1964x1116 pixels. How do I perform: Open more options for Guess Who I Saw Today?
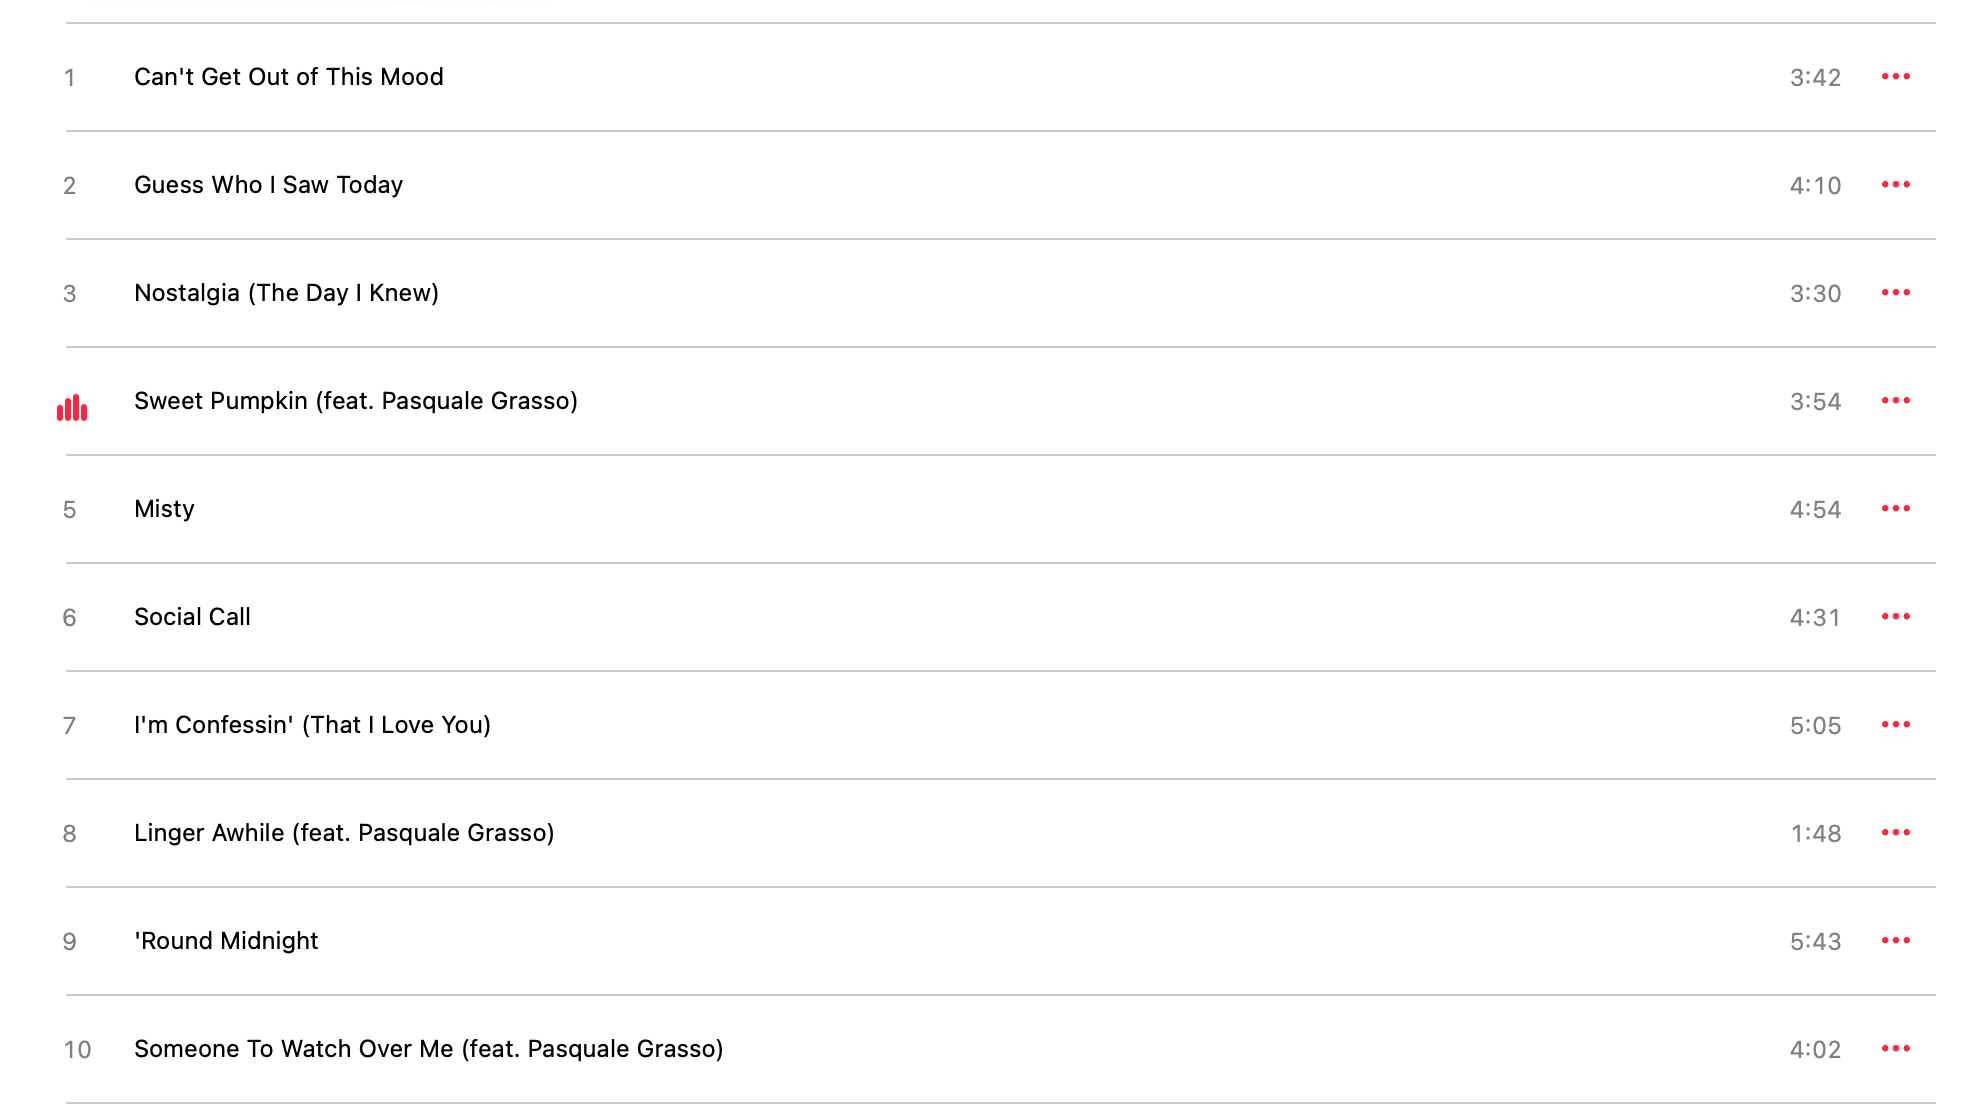(x=1895, y=185)
